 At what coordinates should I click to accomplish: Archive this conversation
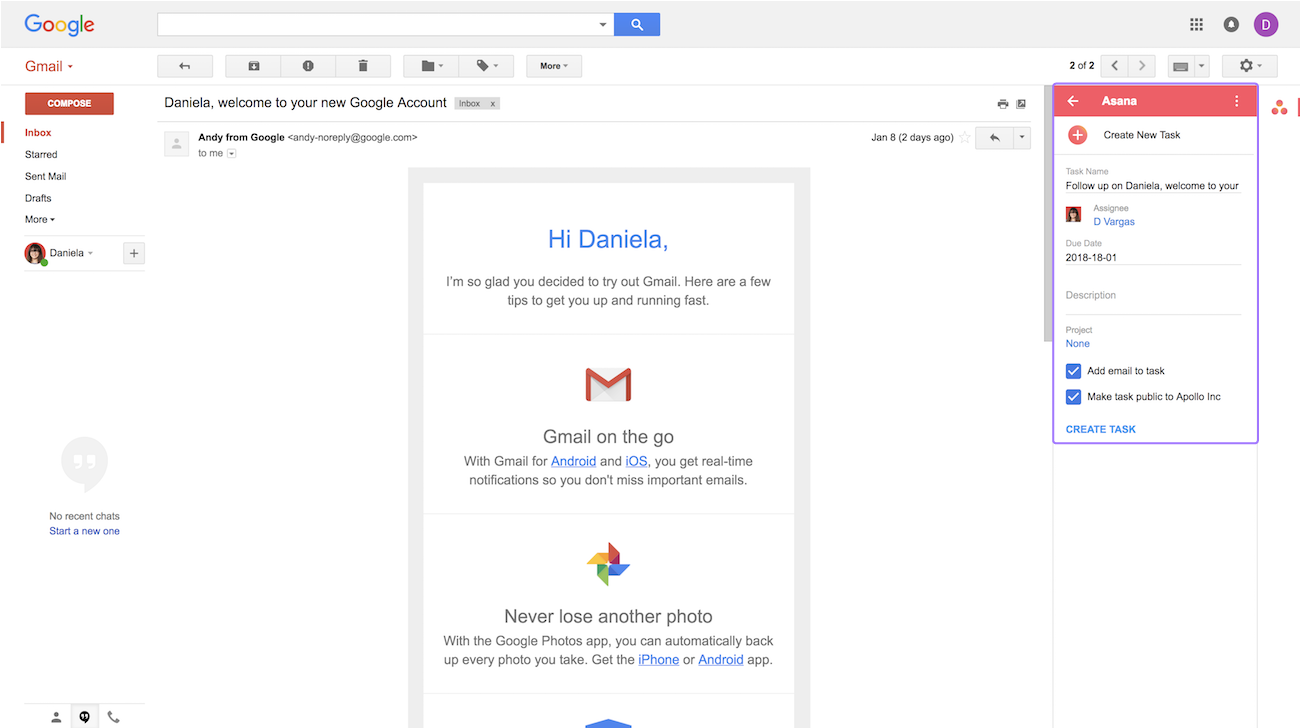click(x=253, y=66)
